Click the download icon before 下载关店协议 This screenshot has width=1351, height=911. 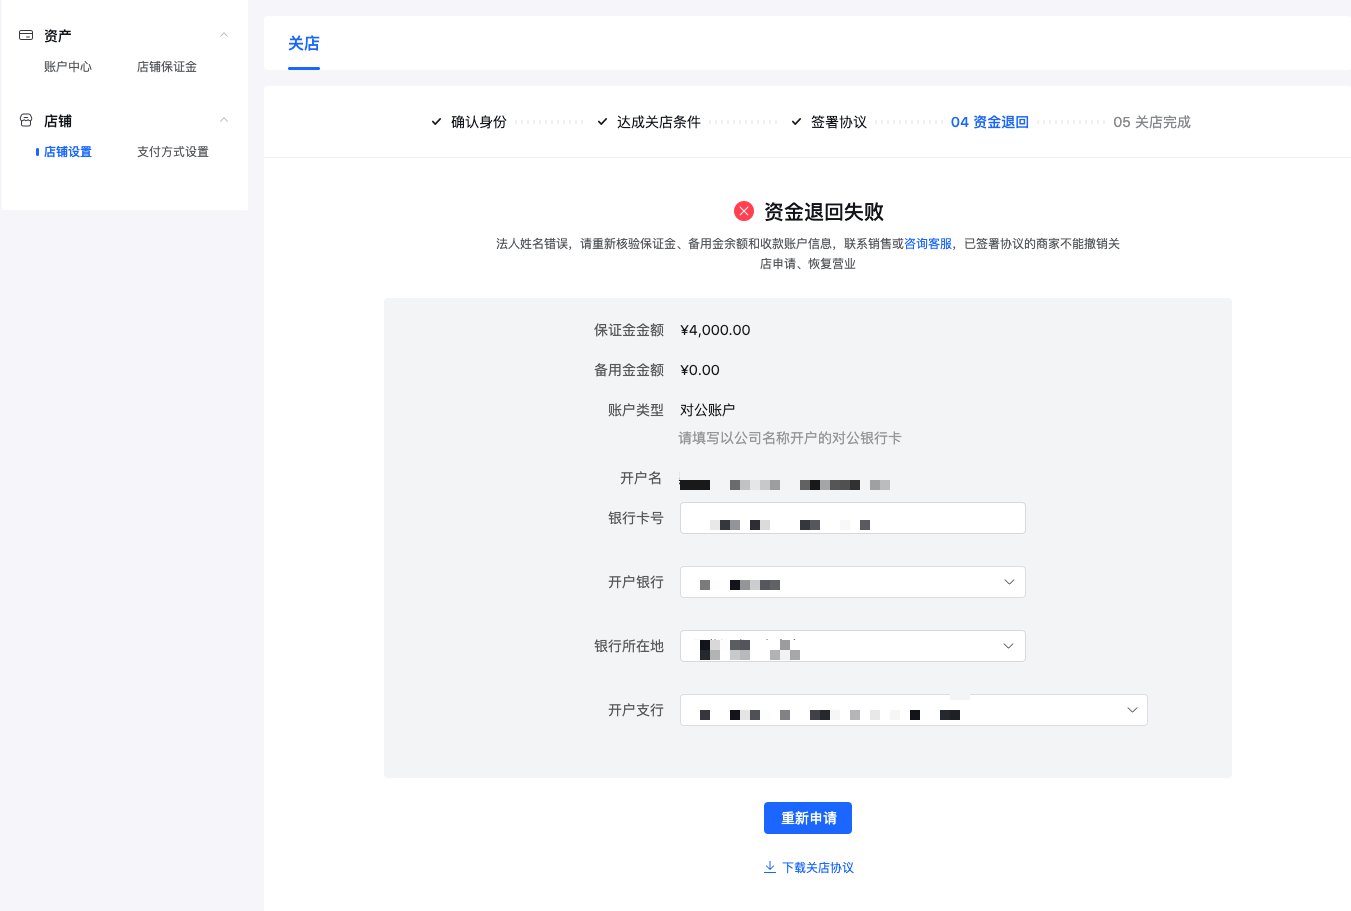(770, 867)
